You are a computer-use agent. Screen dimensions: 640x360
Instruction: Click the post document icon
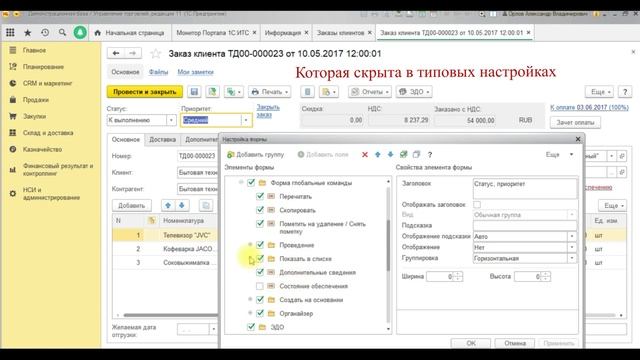212,92
